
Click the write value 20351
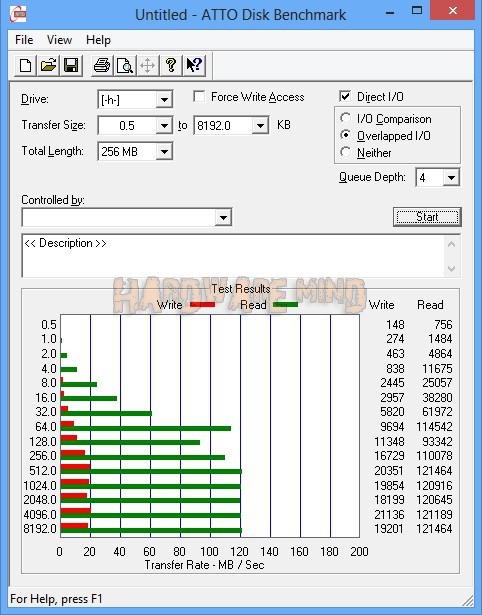(389, 470)
